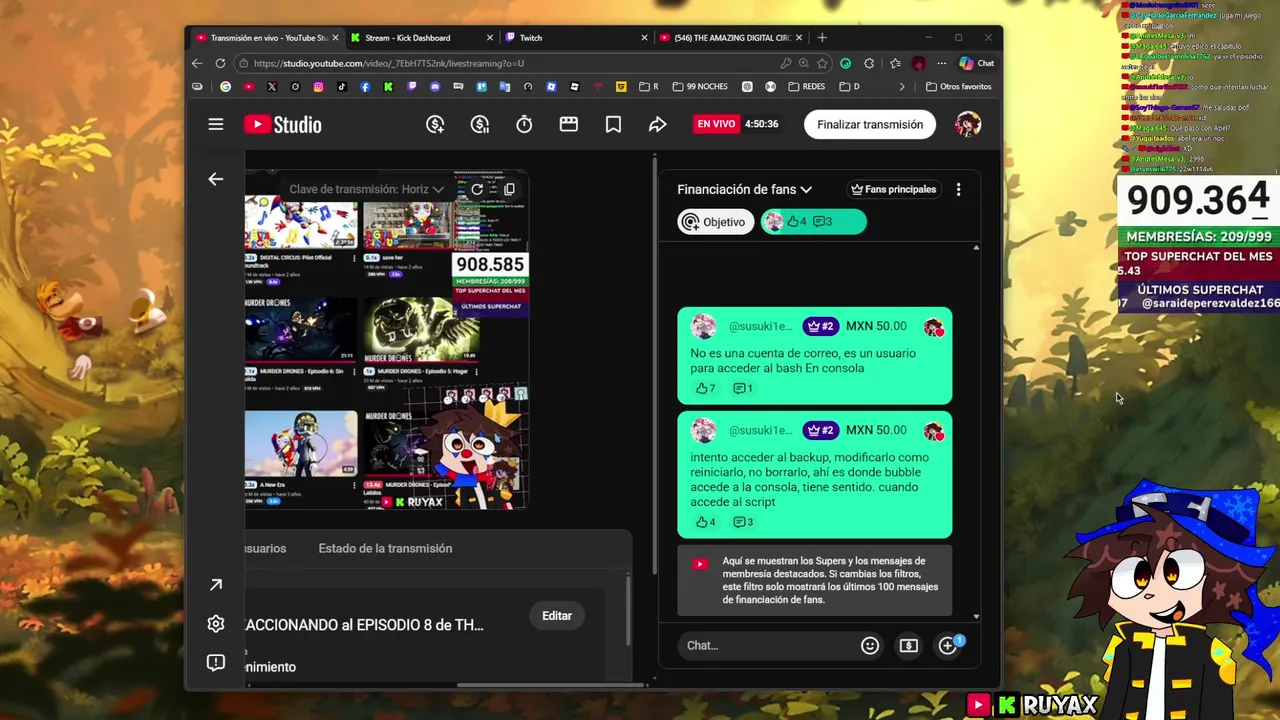Switch to THE AMAZING DIGITAL CIRCUS tab
The width and height of the screenshot is (1280, 720).
(730, 38)
